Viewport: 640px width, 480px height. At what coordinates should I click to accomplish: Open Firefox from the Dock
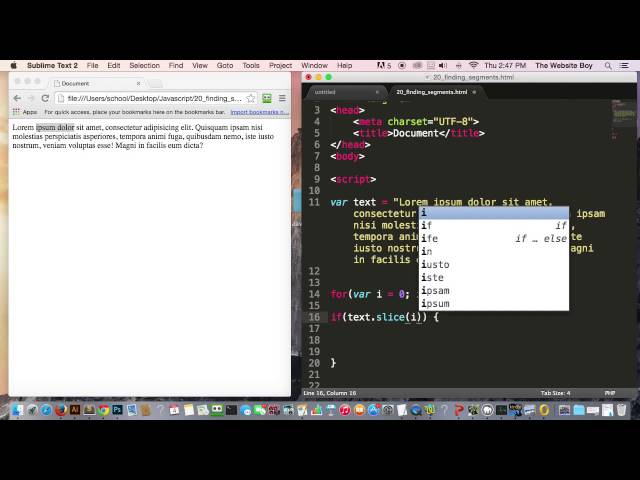pos(60,410)
